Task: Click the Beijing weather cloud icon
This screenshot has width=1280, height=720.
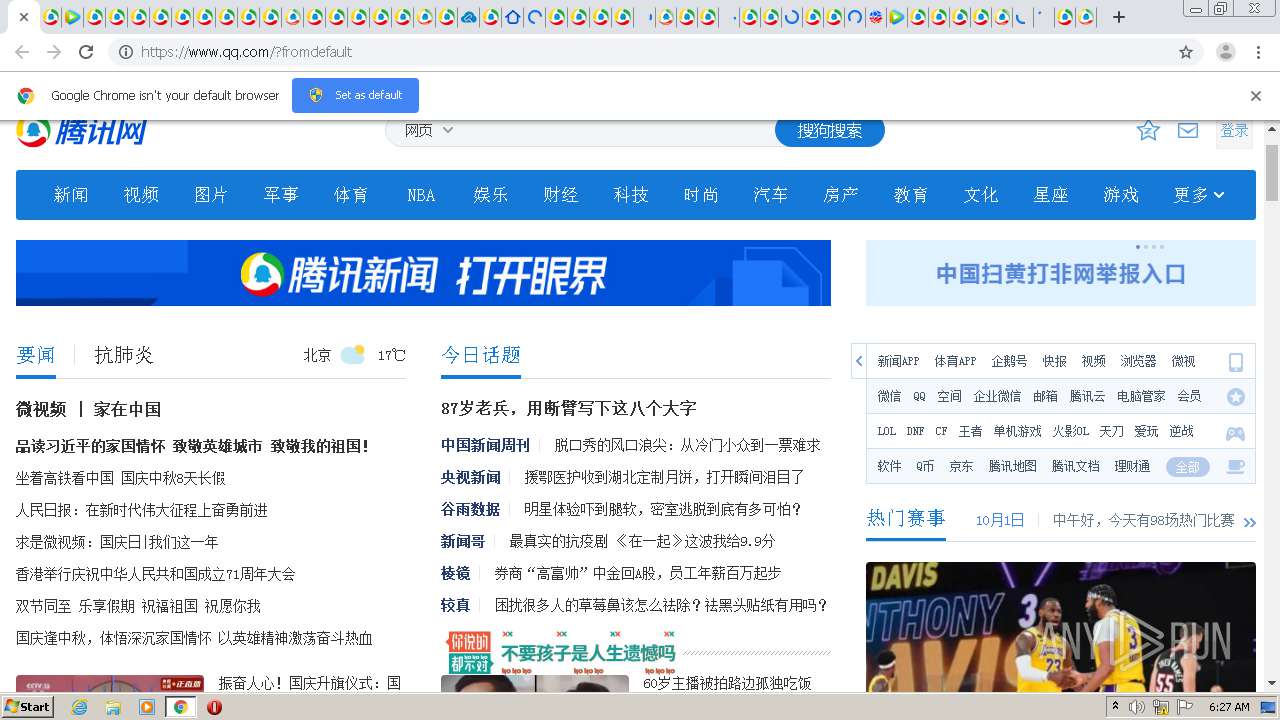Action: (x=353, y=355)
